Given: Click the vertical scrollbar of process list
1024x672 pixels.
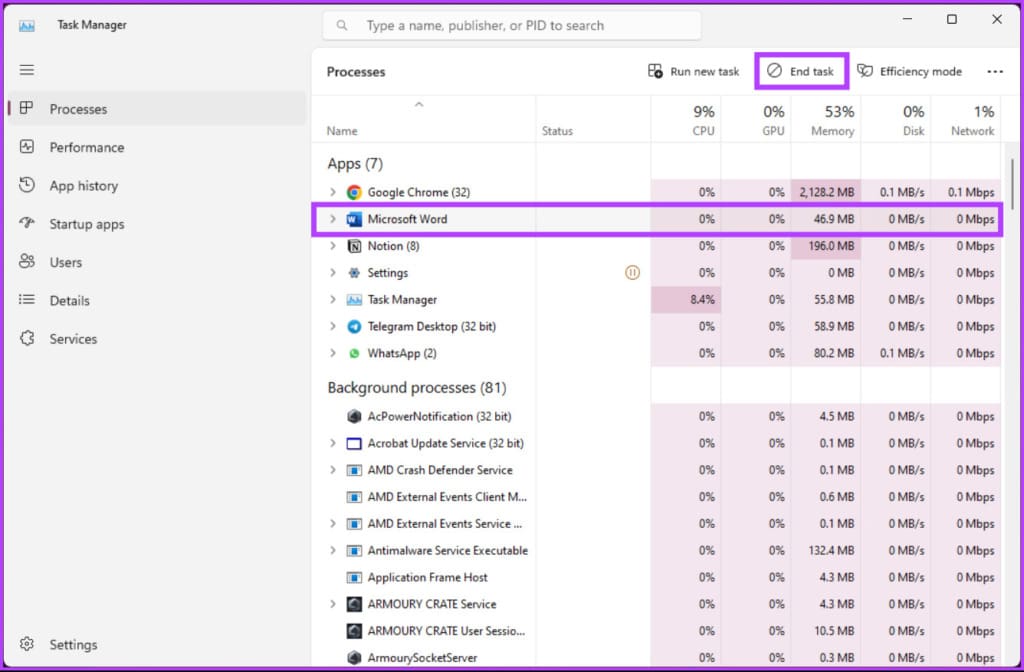Looking at the screenshot, I should click(1012, 184).
